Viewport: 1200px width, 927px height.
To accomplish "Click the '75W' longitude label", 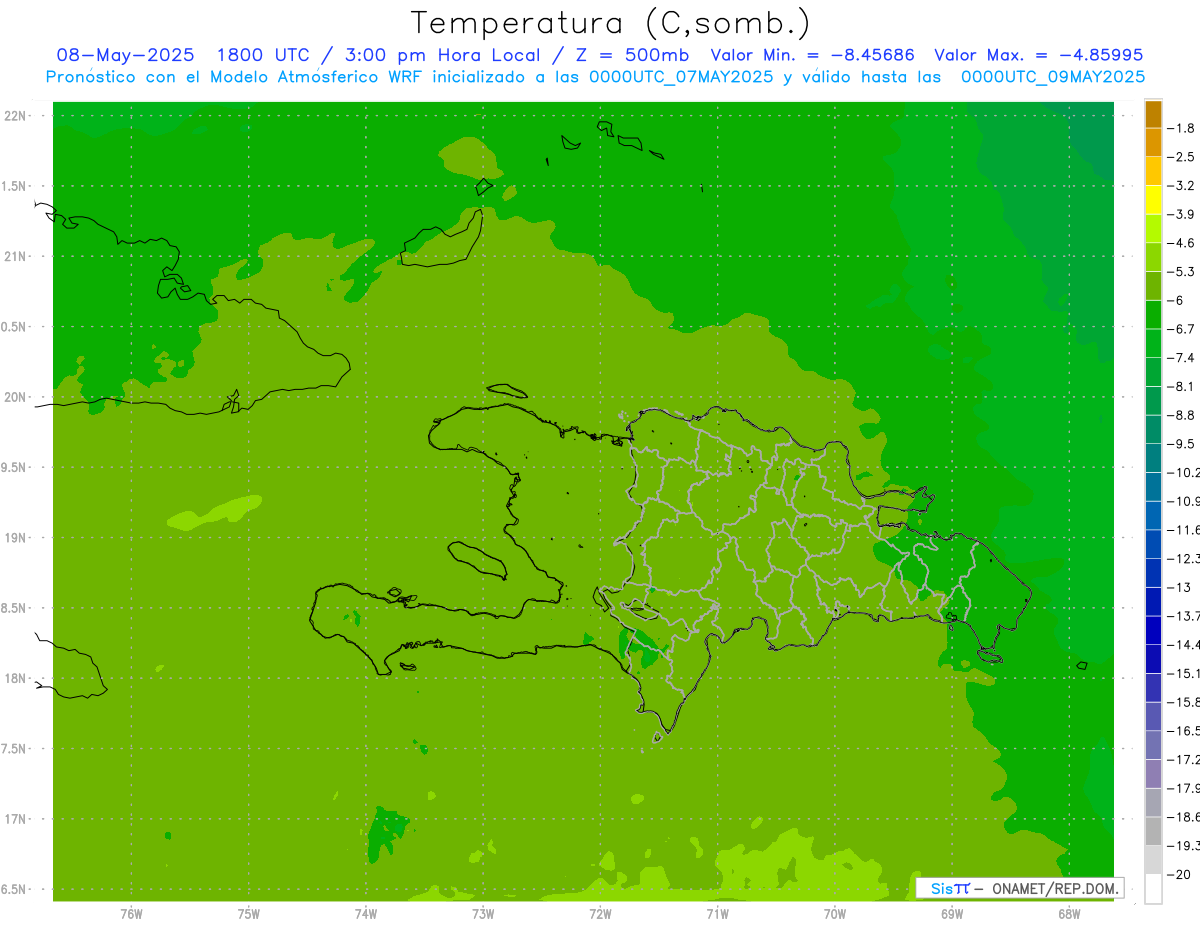I will click(248, 914).
